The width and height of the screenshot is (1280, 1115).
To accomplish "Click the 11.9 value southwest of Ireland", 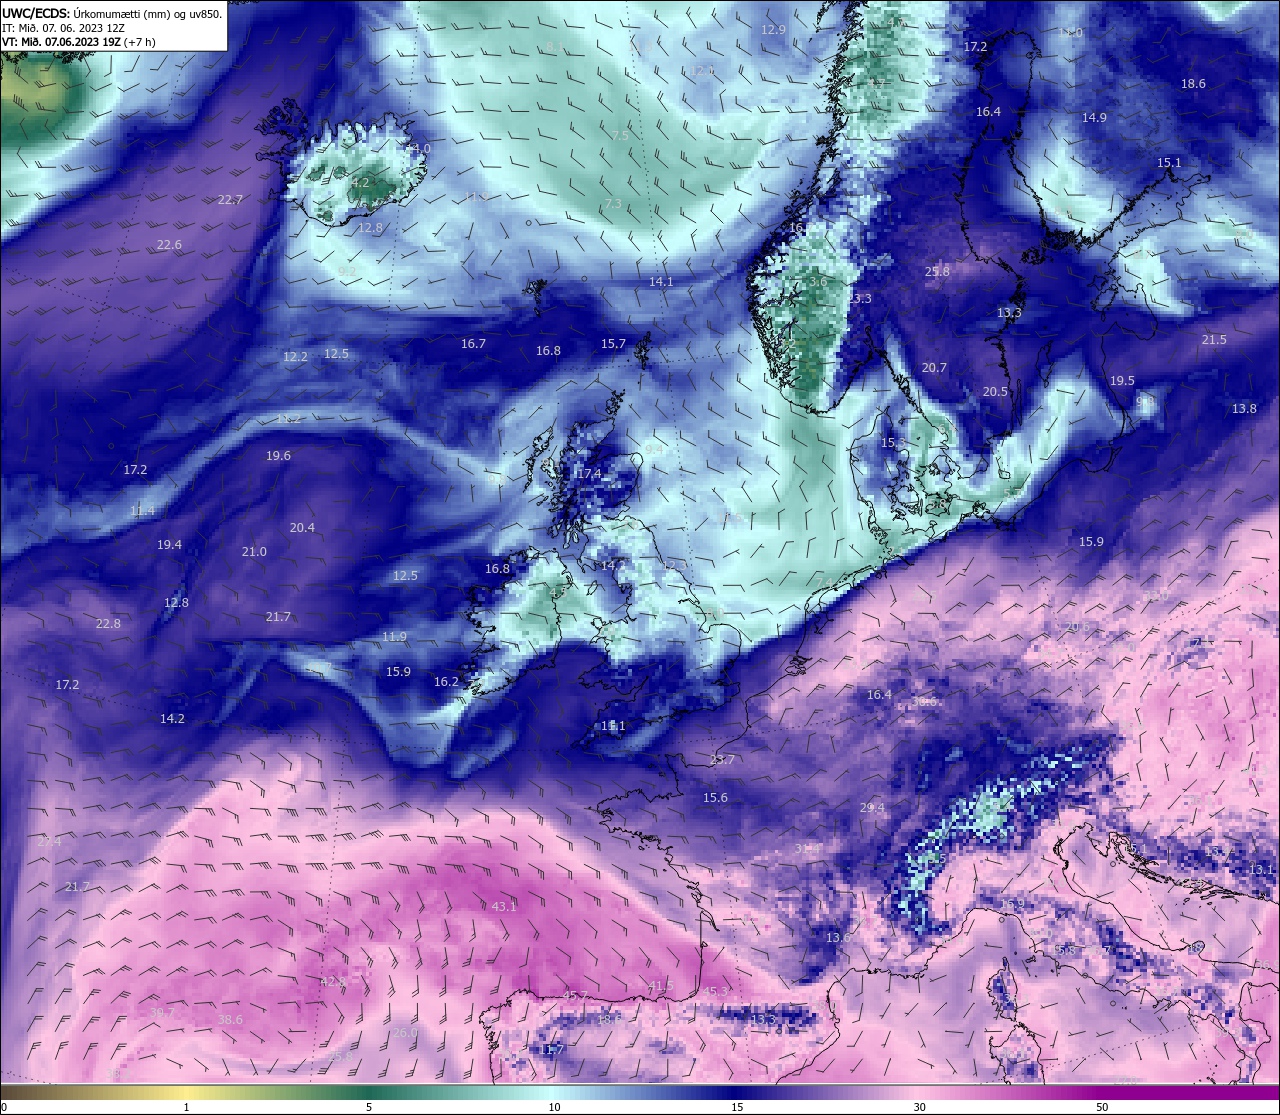I will tap(394, 637).
